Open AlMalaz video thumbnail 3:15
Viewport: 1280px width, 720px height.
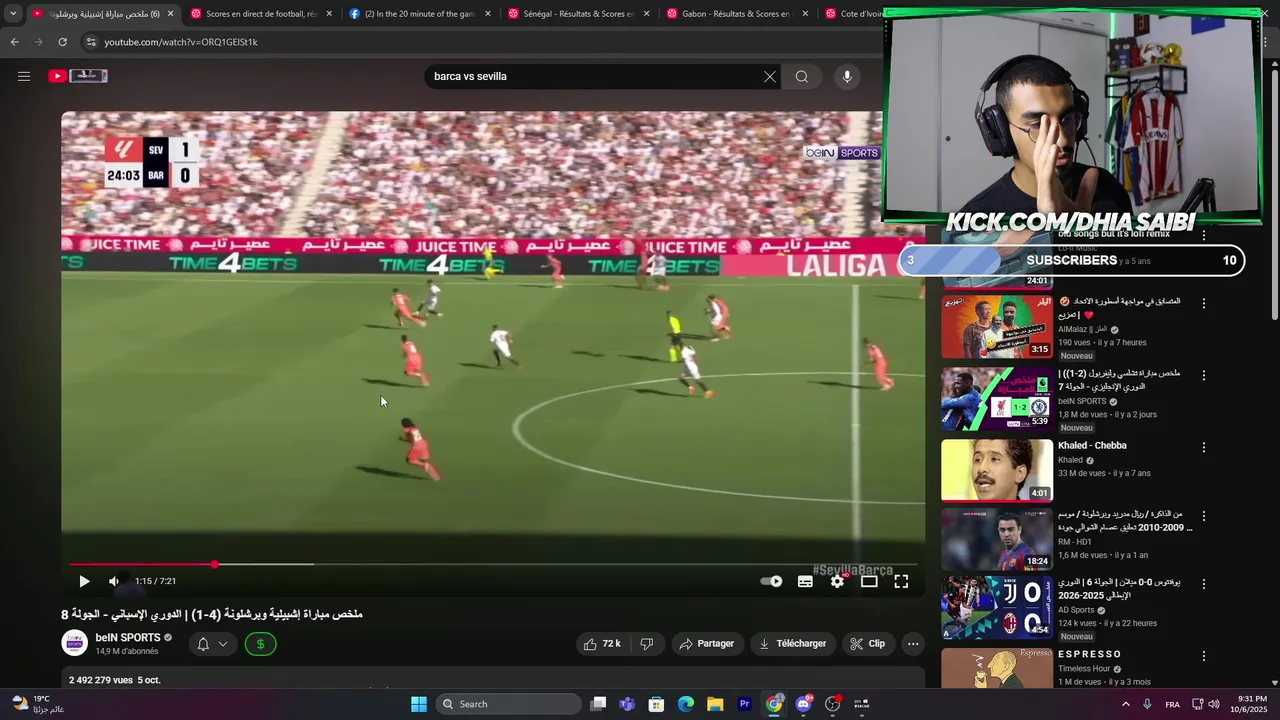click(997, 327)
